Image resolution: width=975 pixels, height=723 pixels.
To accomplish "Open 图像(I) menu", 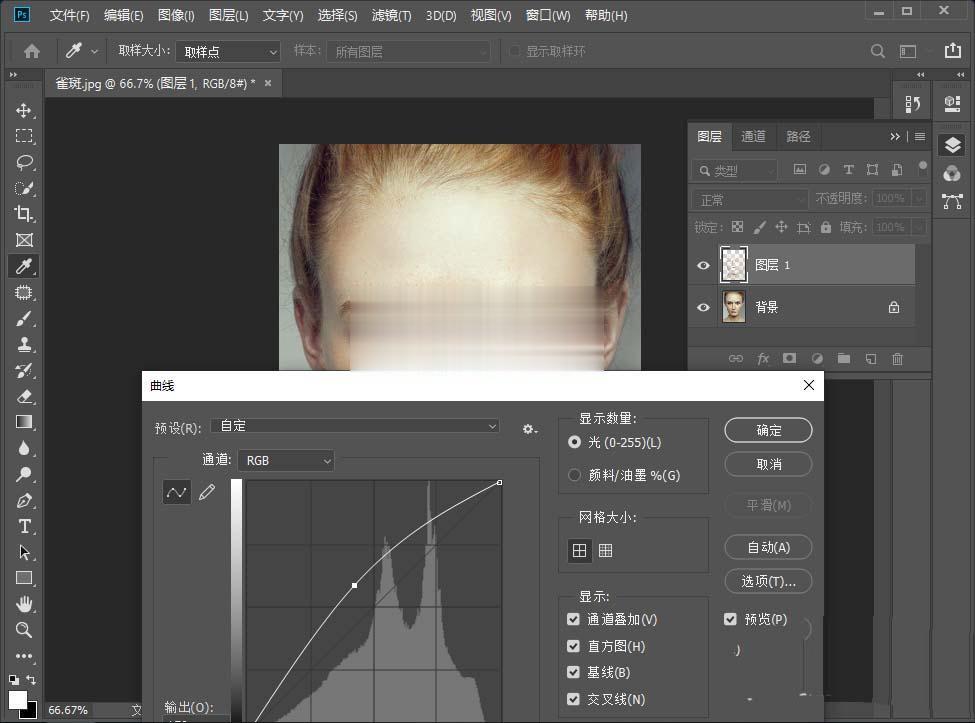I will (176, 15).
